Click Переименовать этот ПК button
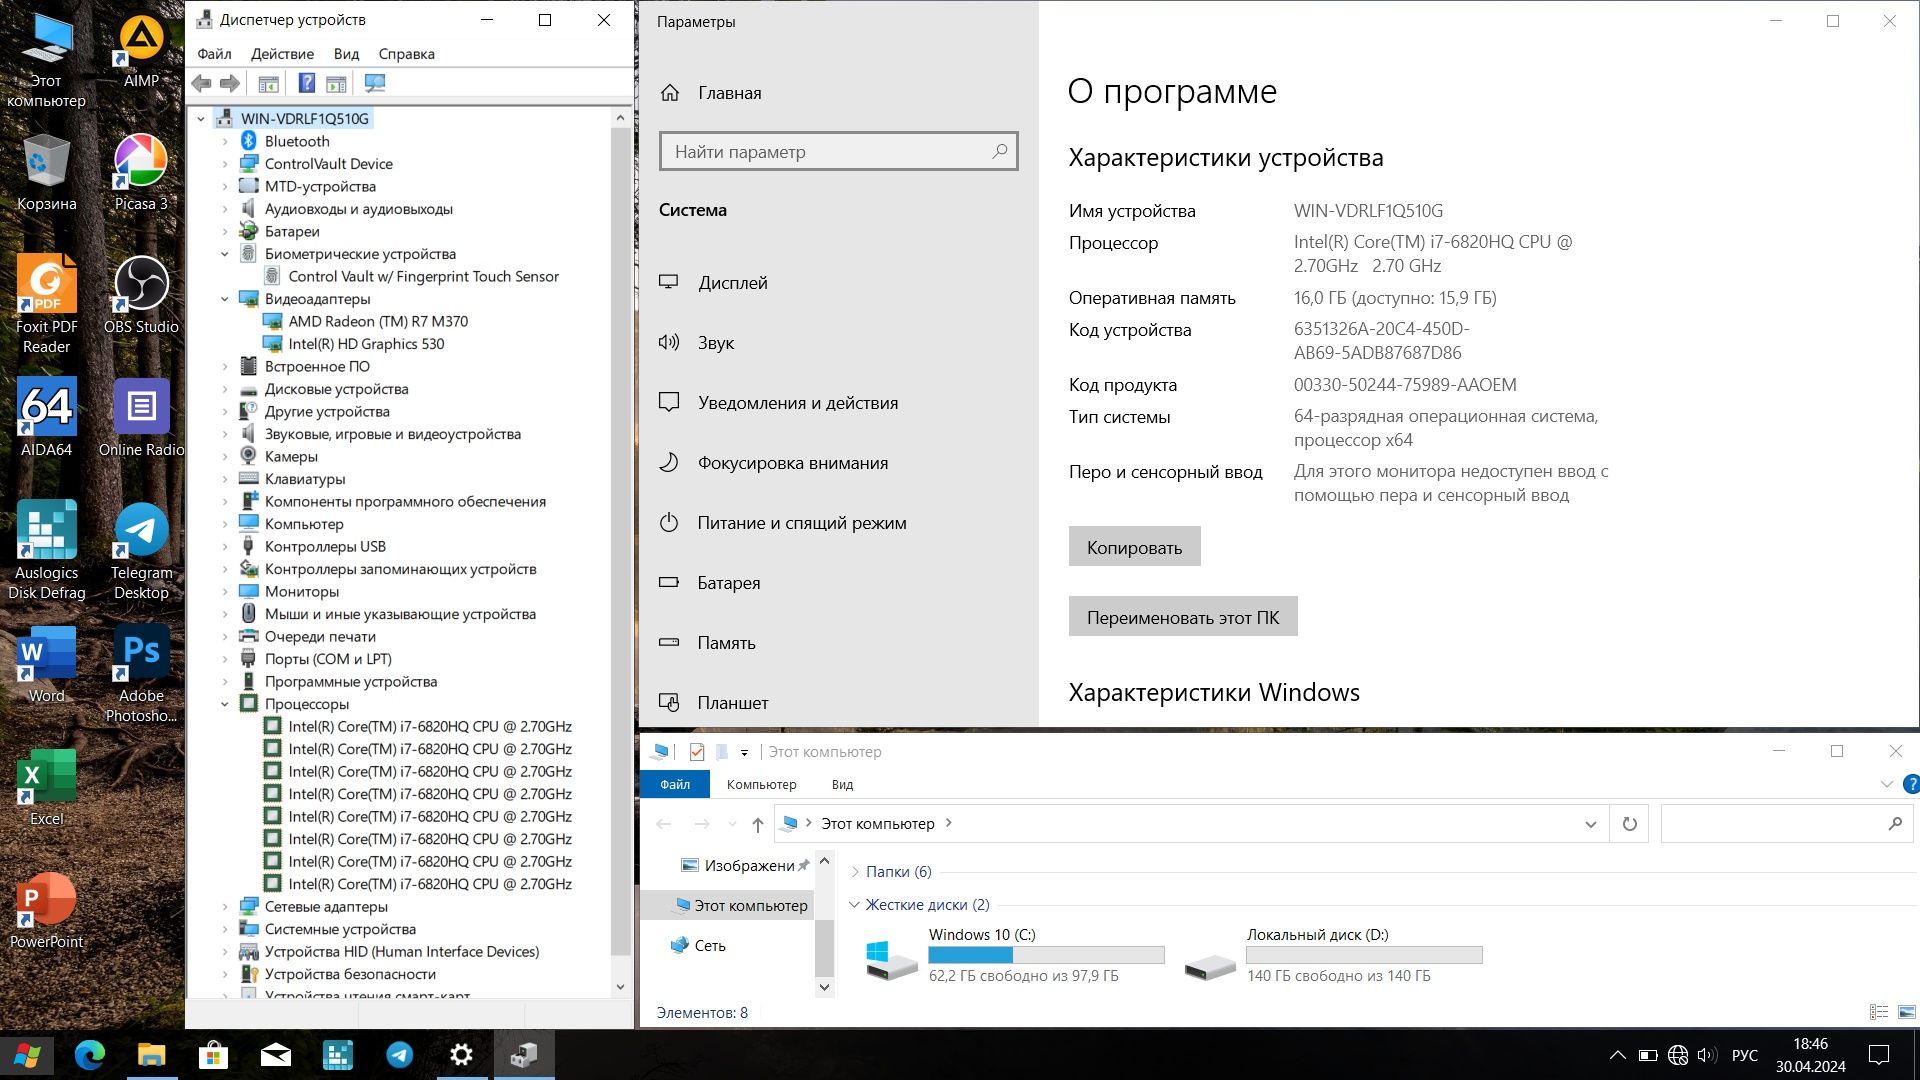Screen dimensions: 1920x1080 click(1183, 617)
